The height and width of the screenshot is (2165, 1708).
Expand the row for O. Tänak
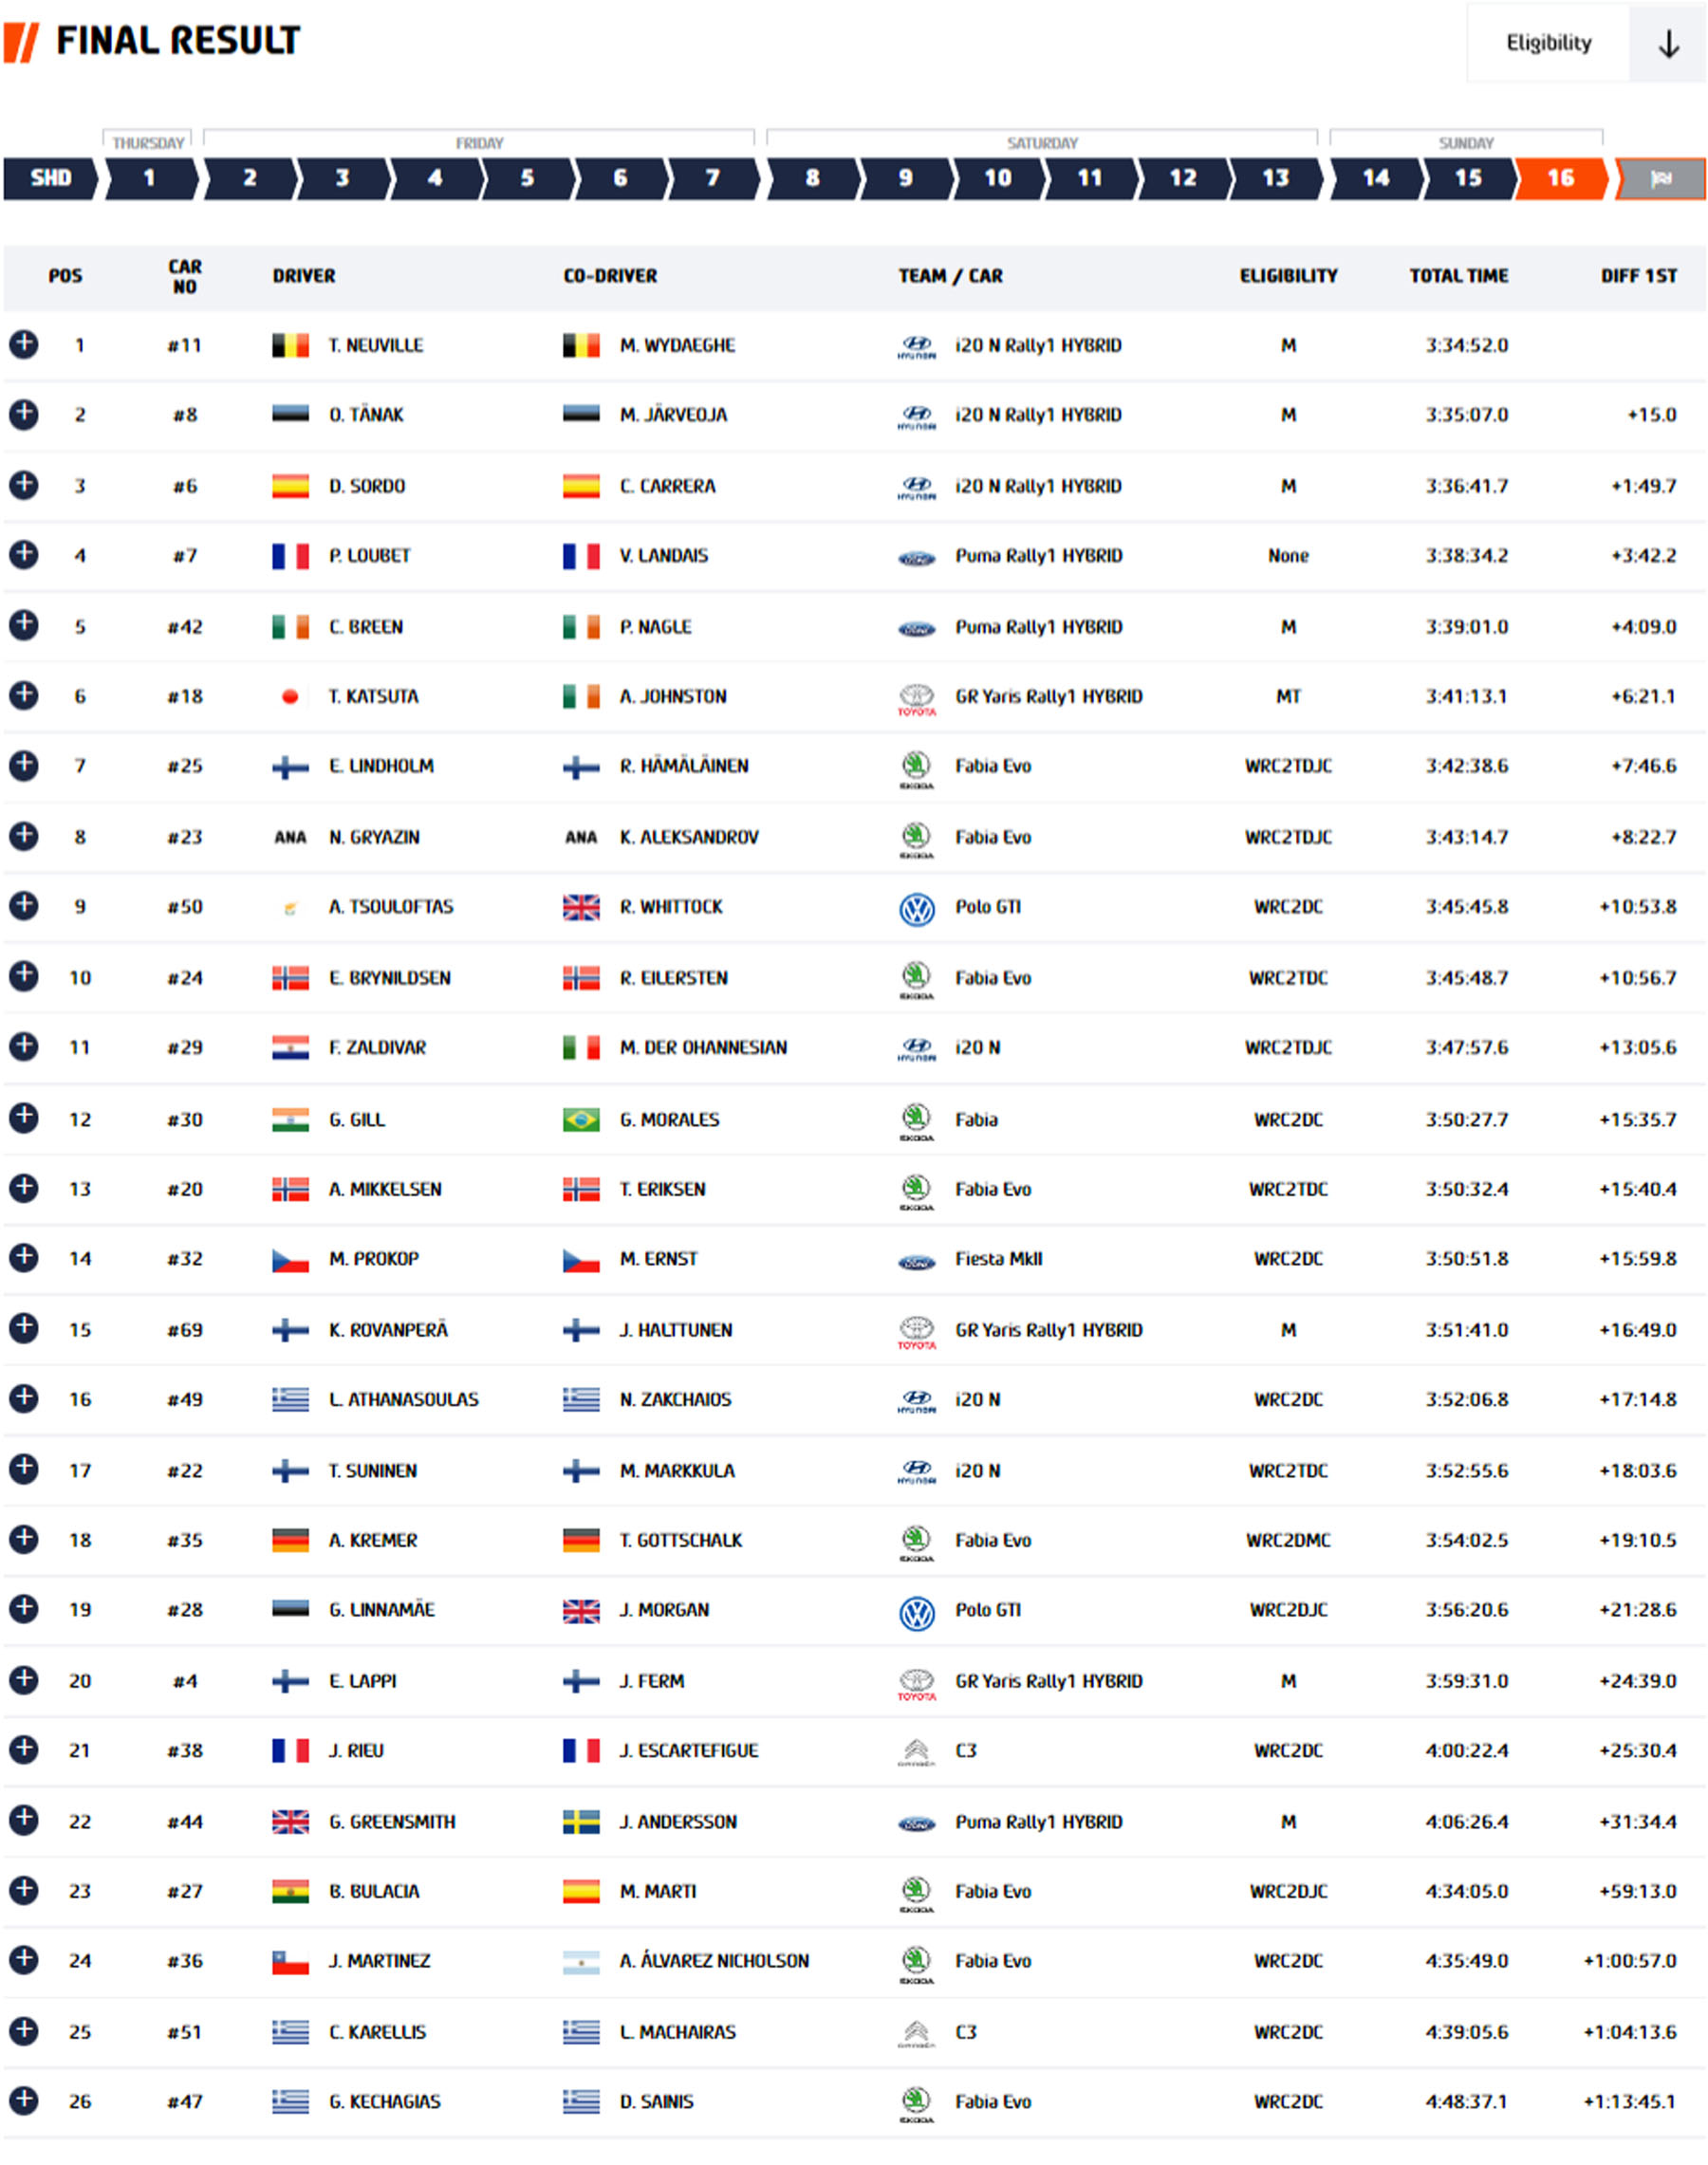coord(24,414)
